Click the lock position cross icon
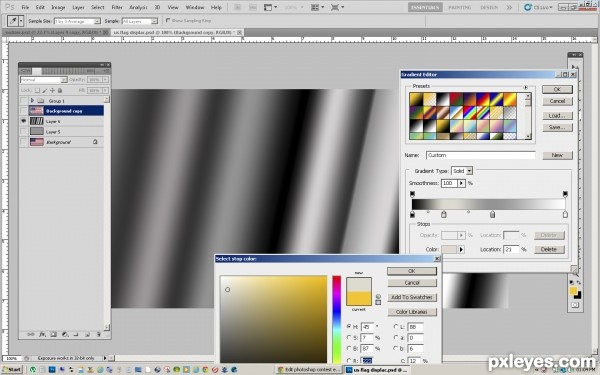 click(x=52, y=91)
